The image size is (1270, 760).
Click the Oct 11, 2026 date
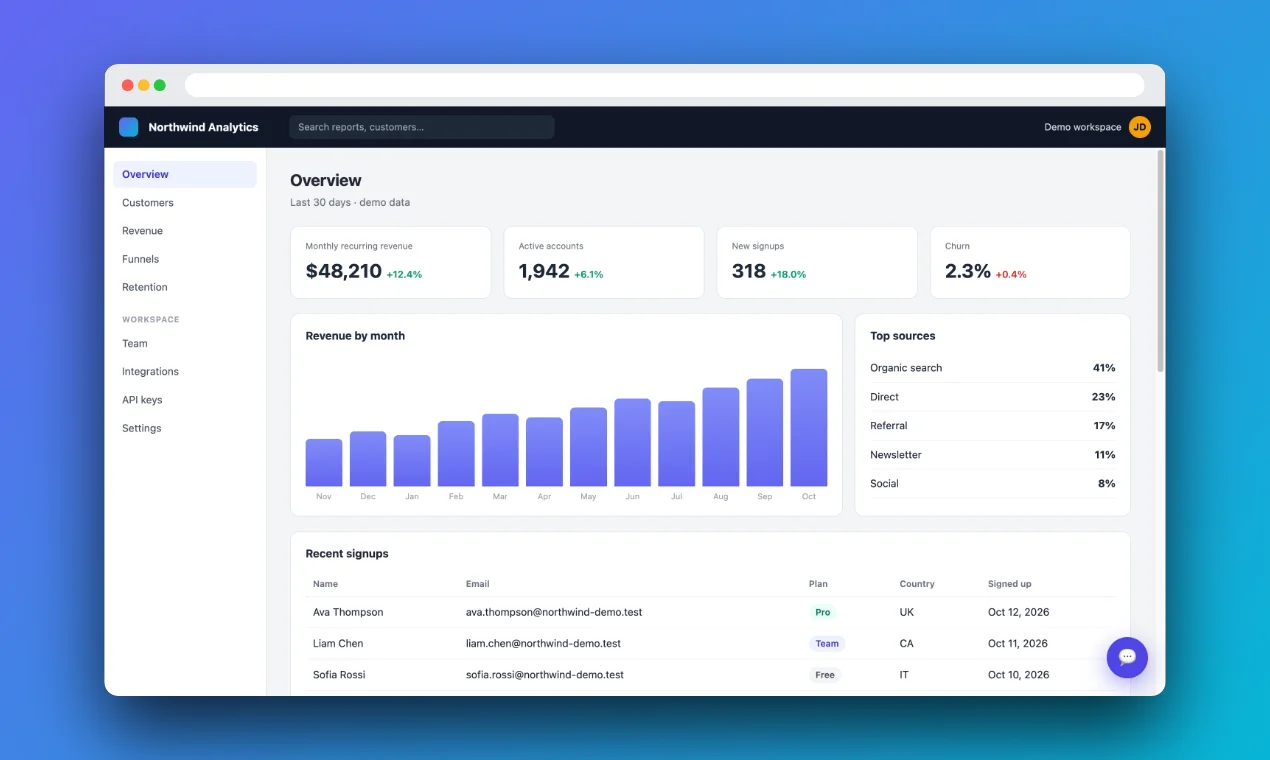pos(1018,643)
